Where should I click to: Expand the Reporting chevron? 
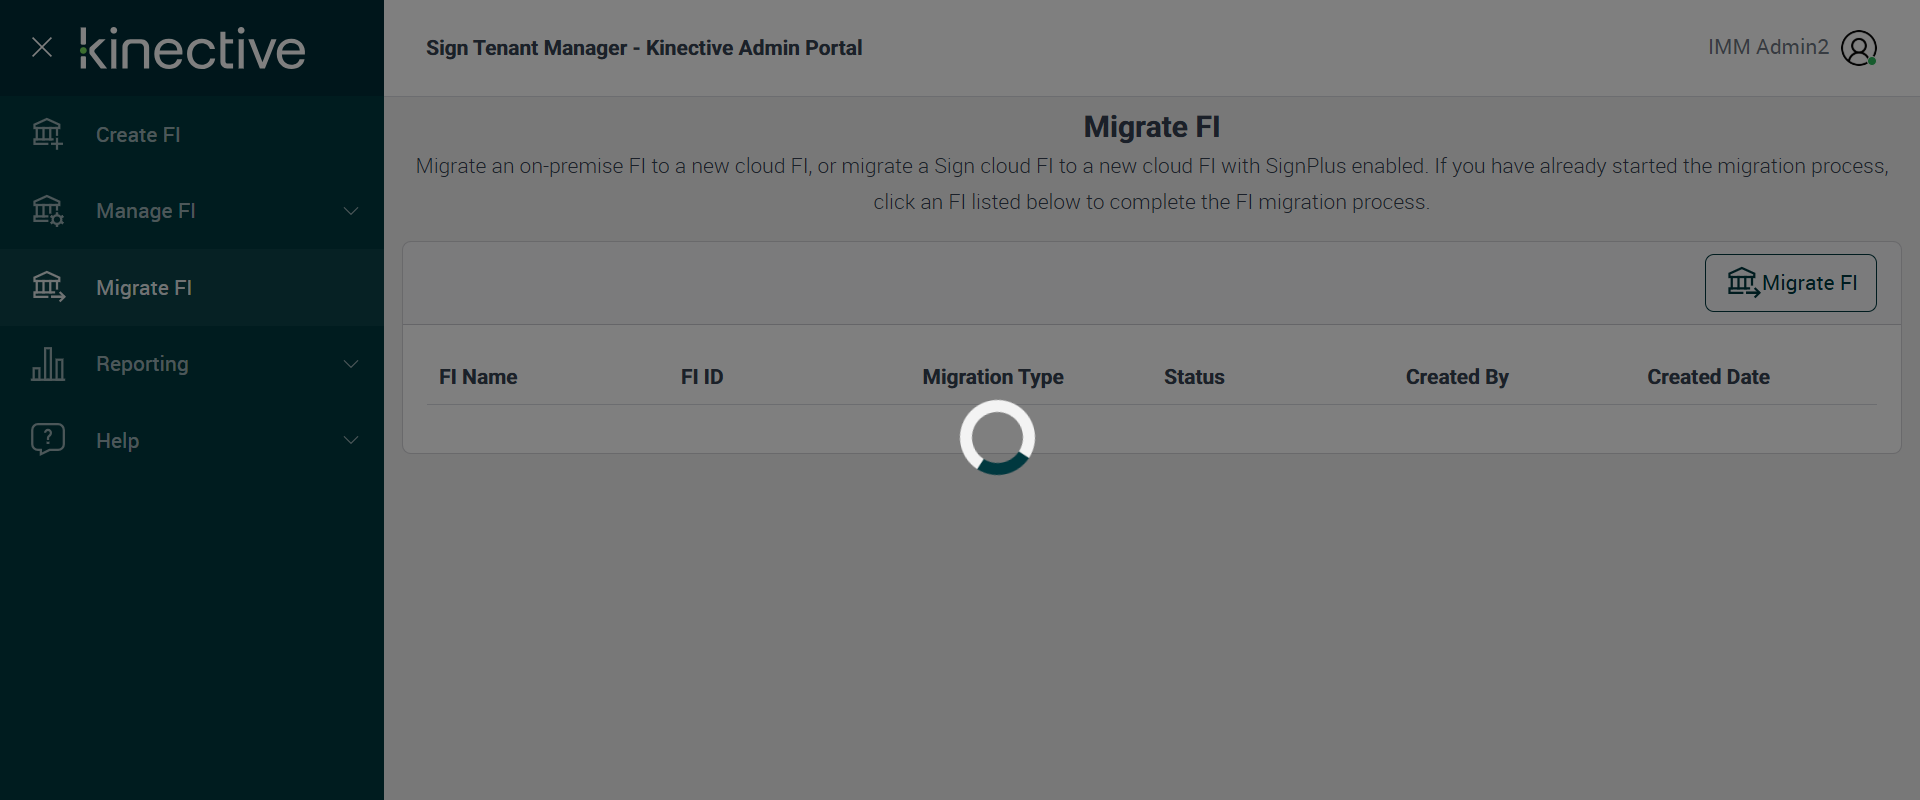[x=351, y=364]
